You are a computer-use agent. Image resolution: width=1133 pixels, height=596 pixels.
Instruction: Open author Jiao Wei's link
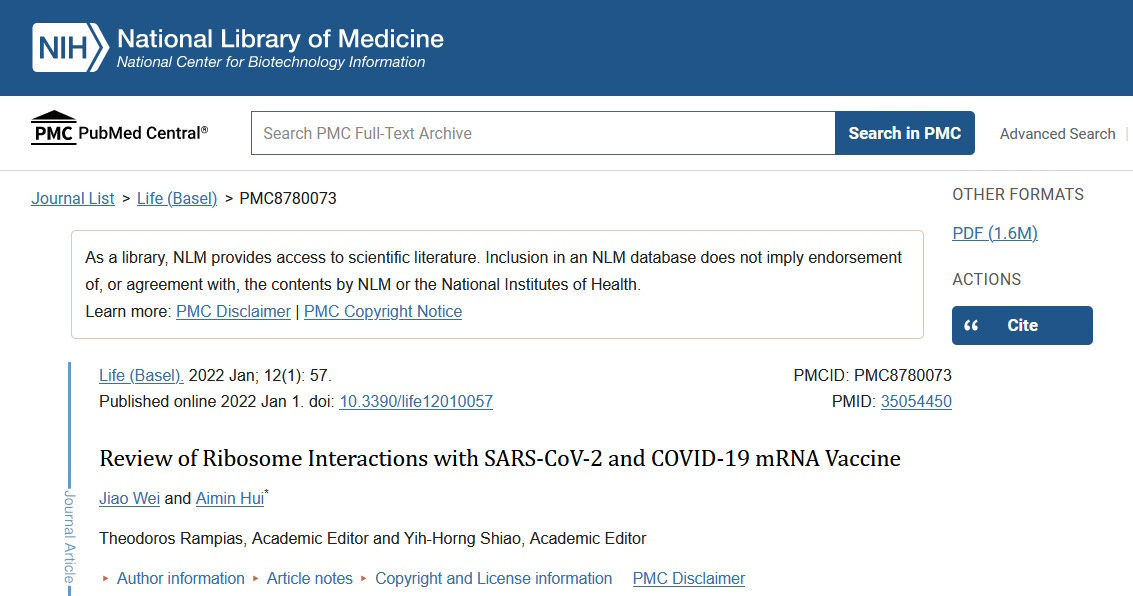[x=129, y=498]
